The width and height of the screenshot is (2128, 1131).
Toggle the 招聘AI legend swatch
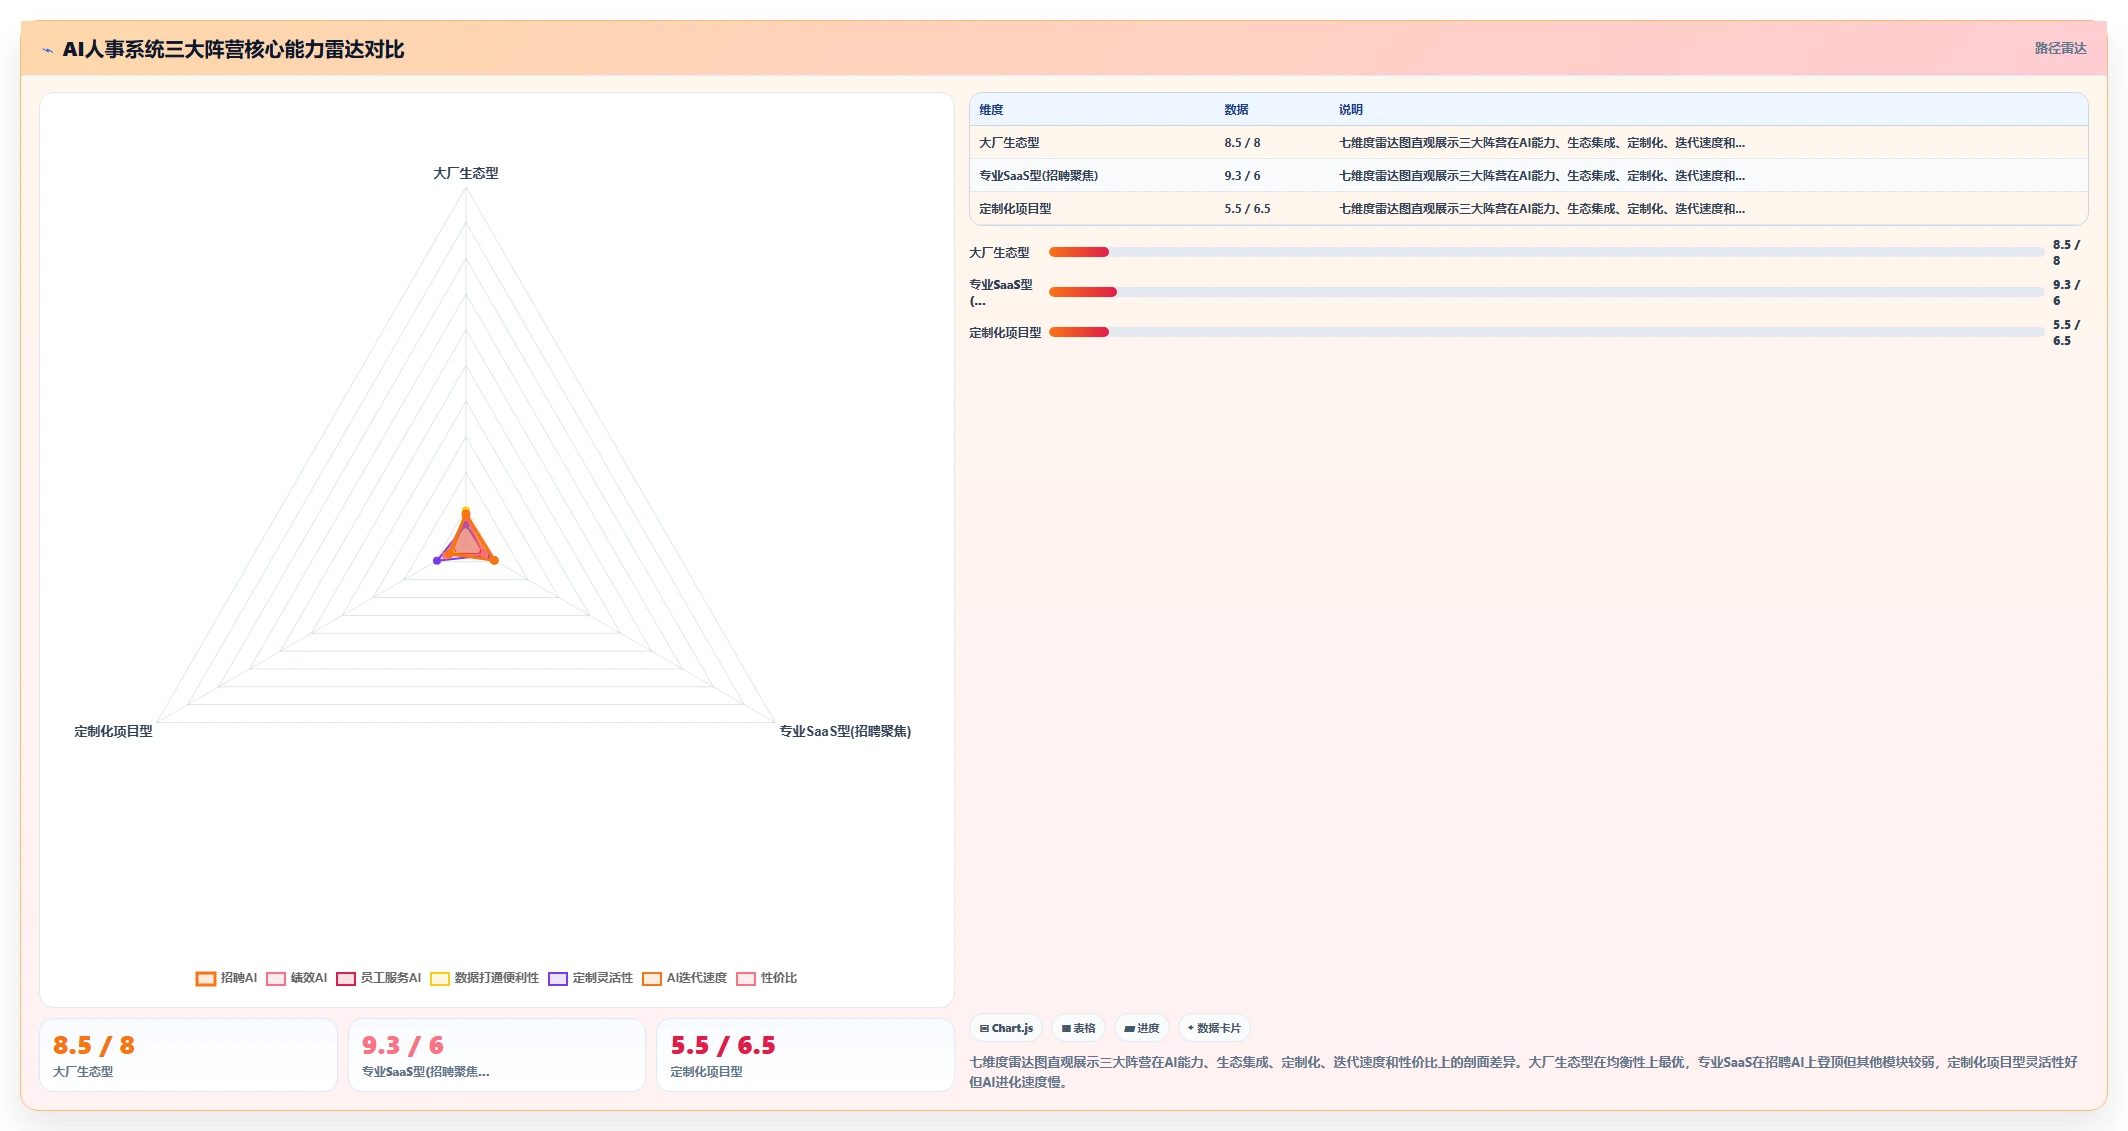(205, 978)
